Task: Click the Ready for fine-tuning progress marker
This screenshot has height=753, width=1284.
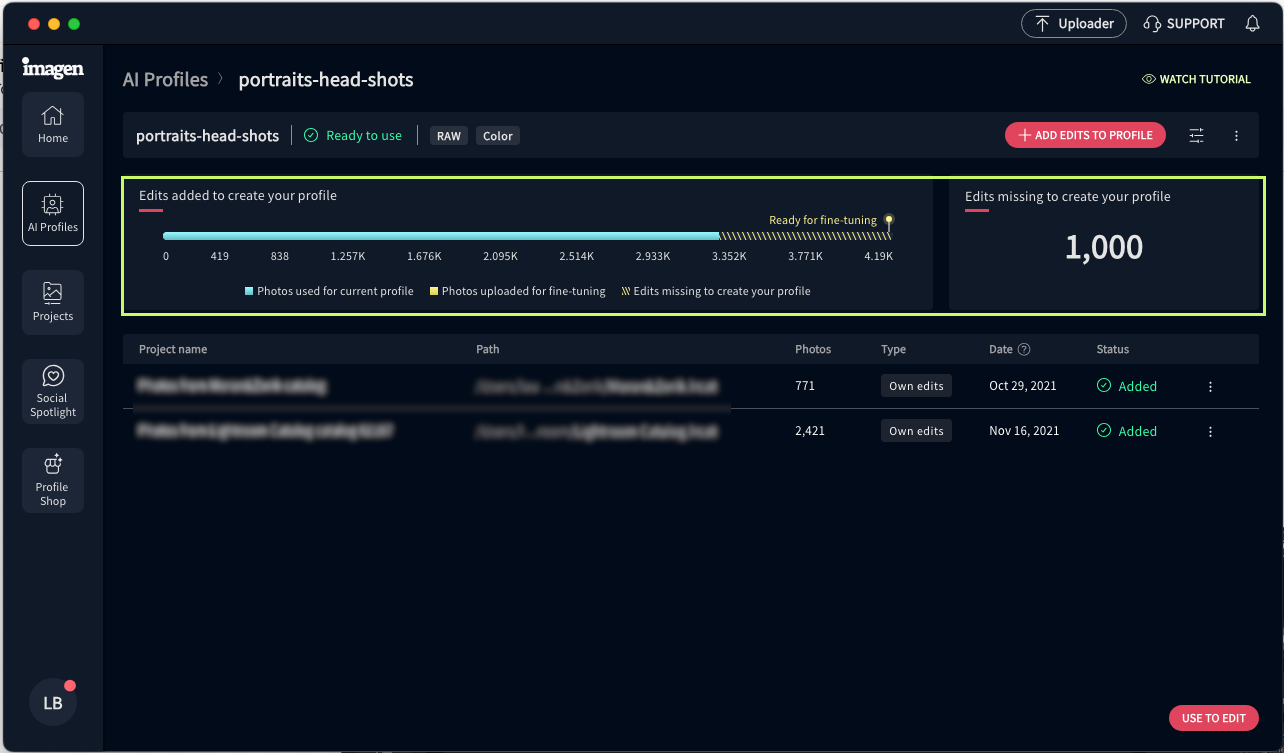Action: [x=889, y=221]
